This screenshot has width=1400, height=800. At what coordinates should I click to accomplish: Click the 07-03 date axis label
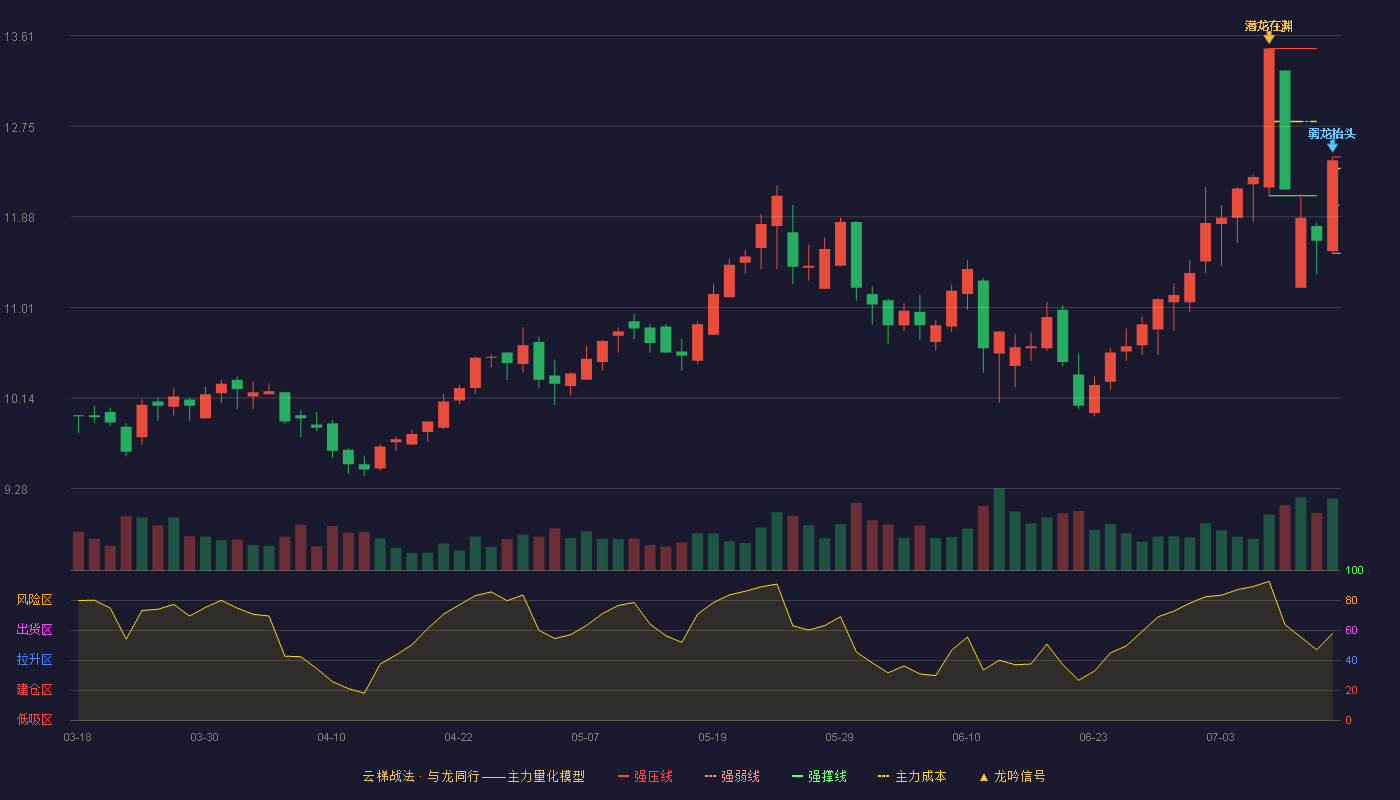[1220, 737]
